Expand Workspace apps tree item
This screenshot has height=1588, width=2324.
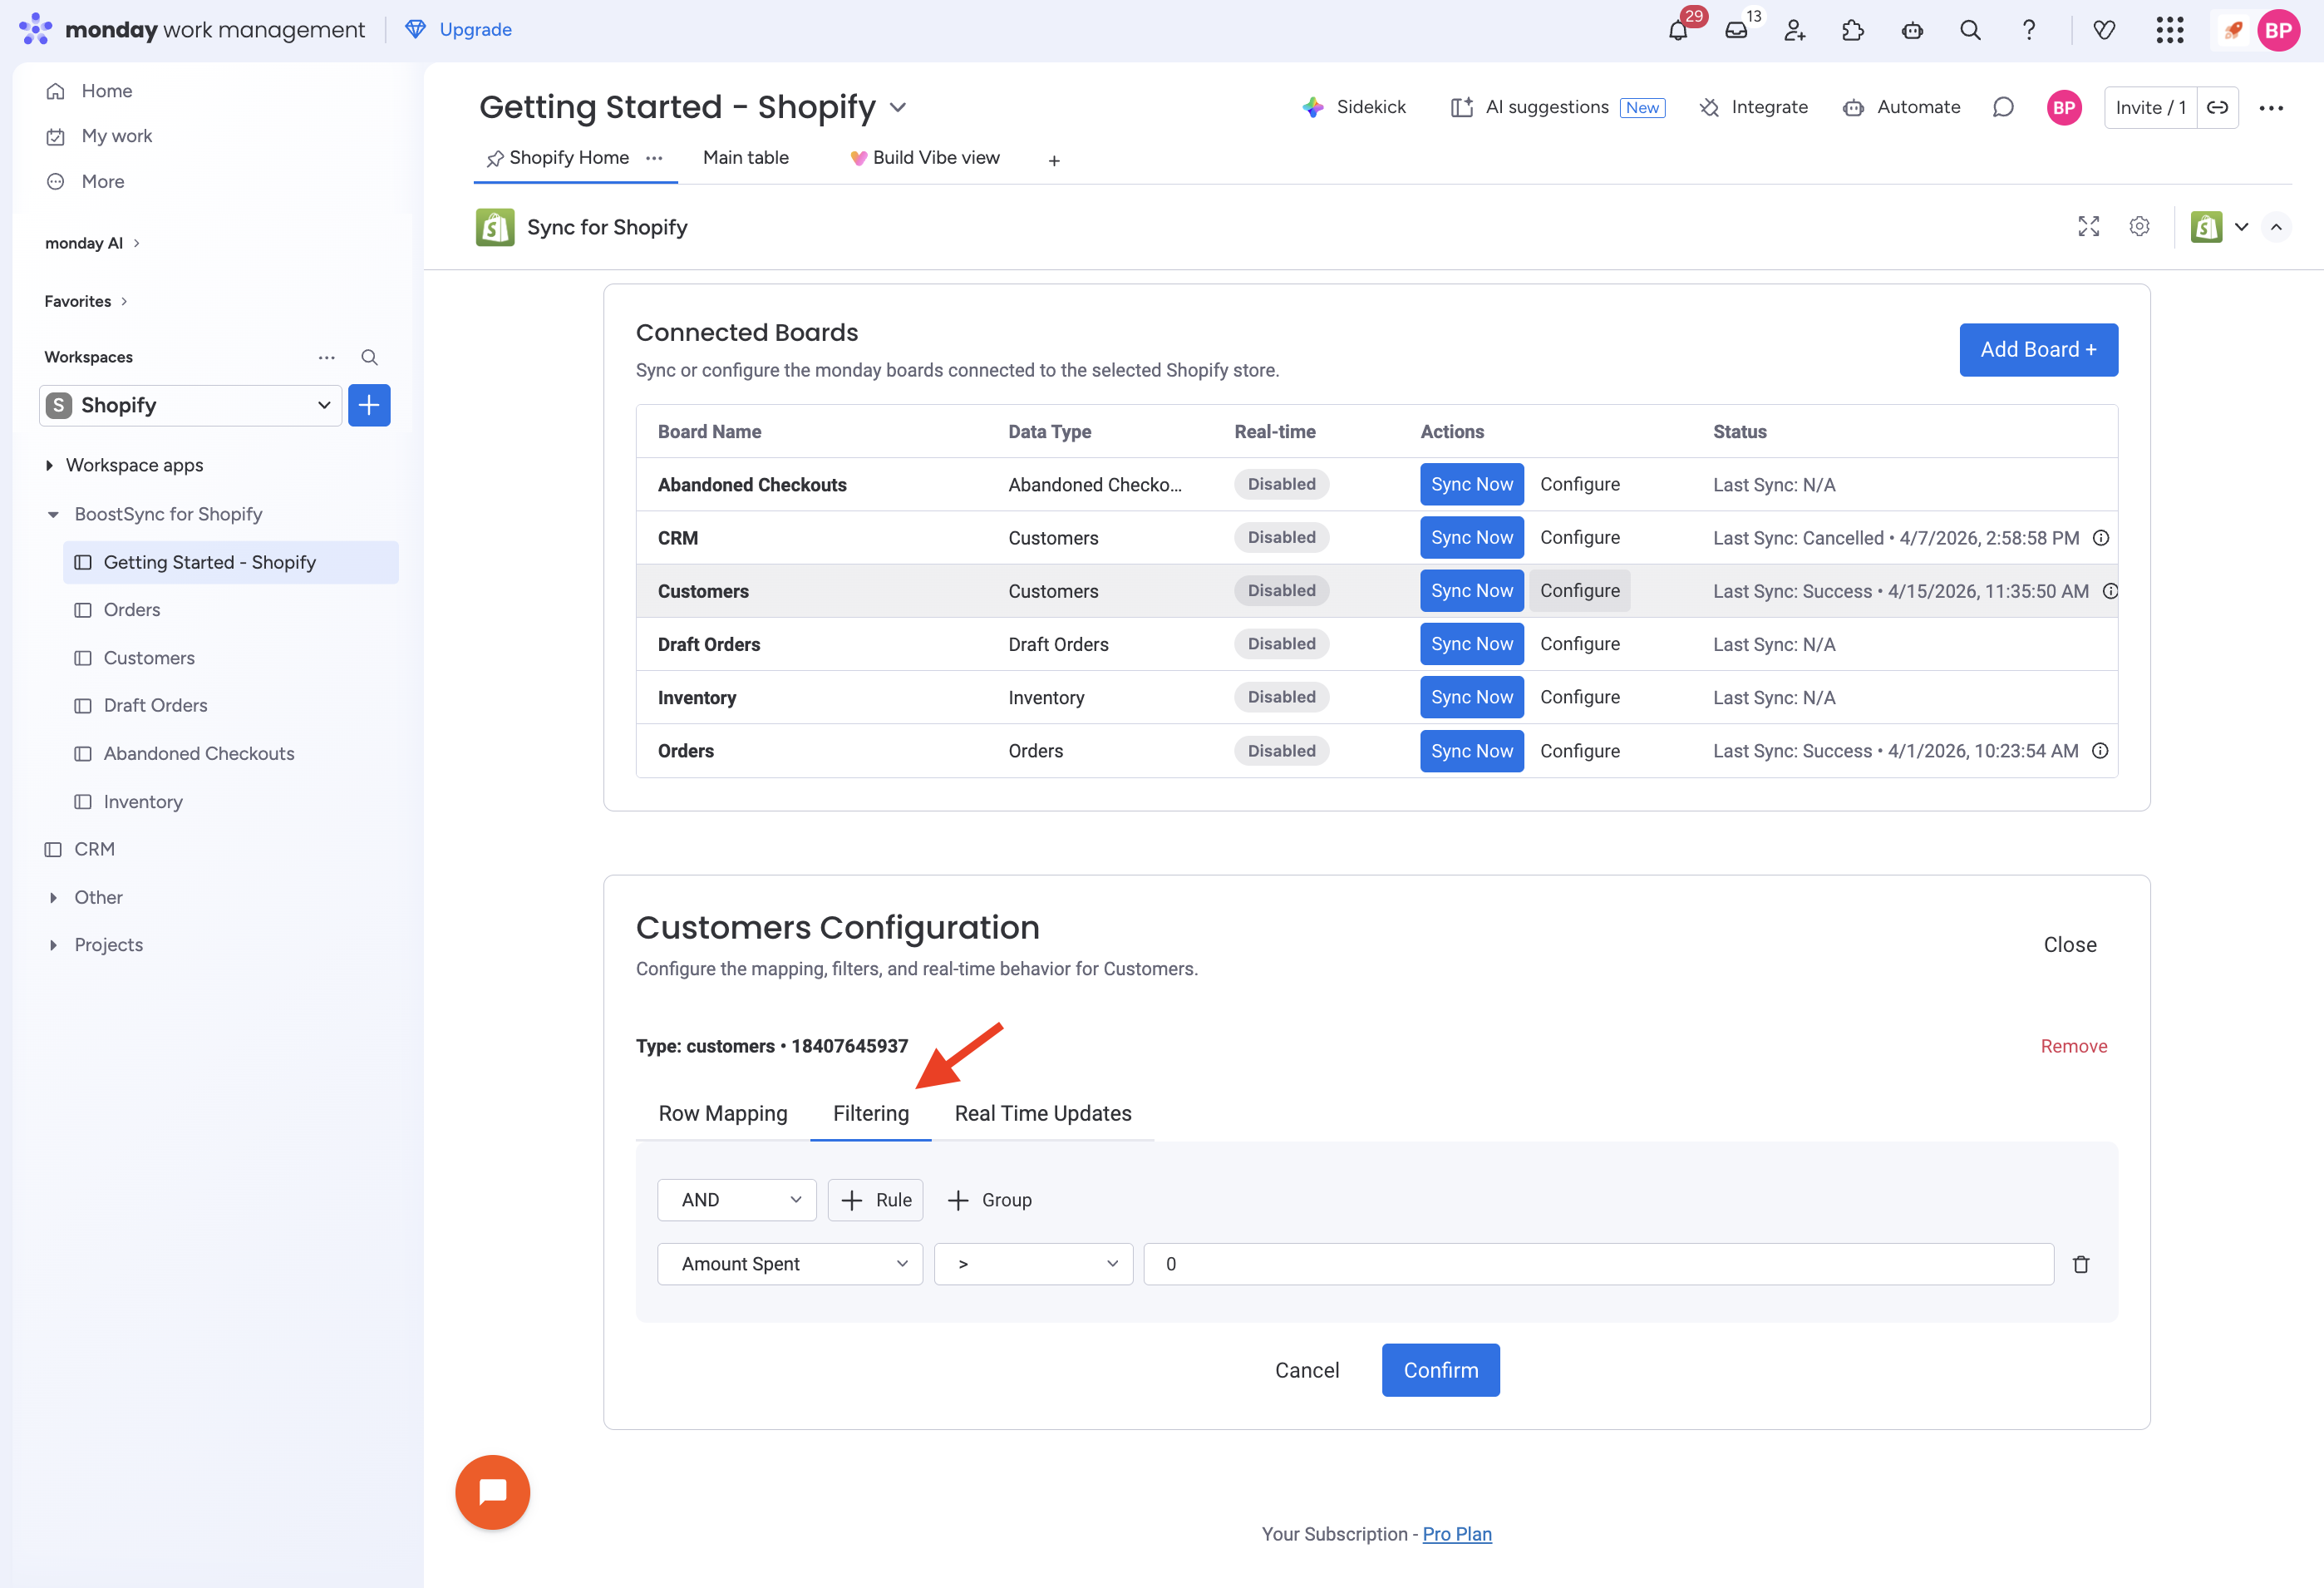49,465
